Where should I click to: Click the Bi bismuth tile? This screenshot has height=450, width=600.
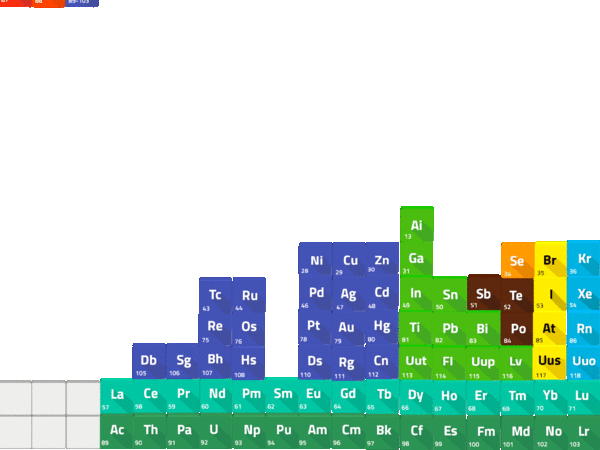click(483, 328)
